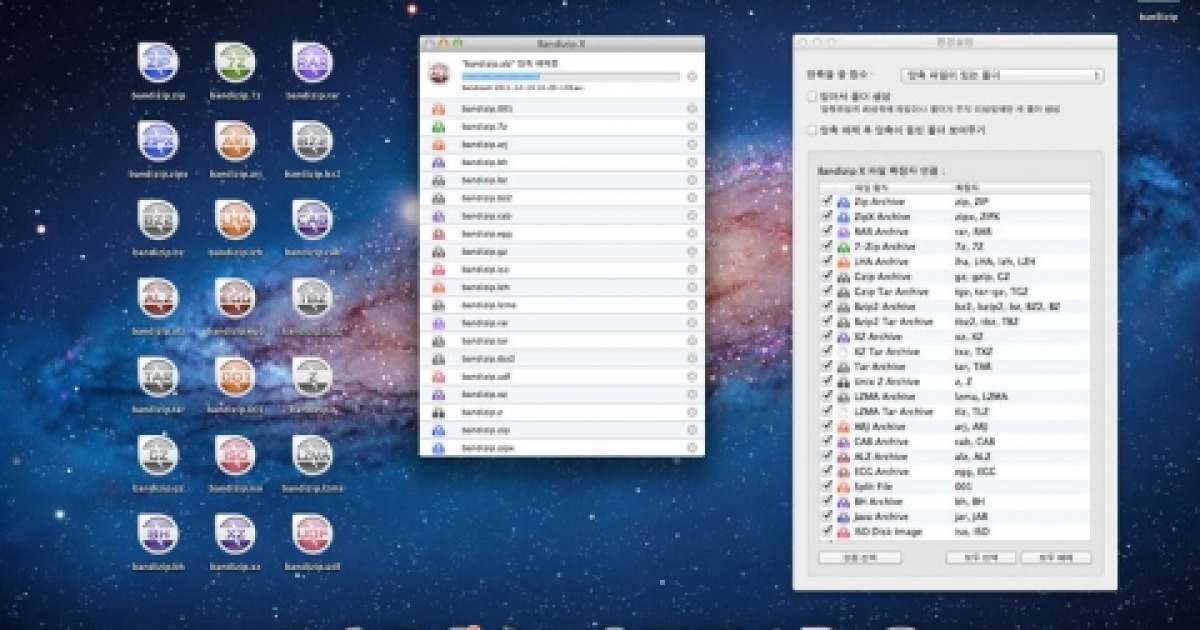Uncheck the 7-Zip Archive association
The height and width of the screenshot is (630, 1200).
pyautogui.click(x=827, y=246)
